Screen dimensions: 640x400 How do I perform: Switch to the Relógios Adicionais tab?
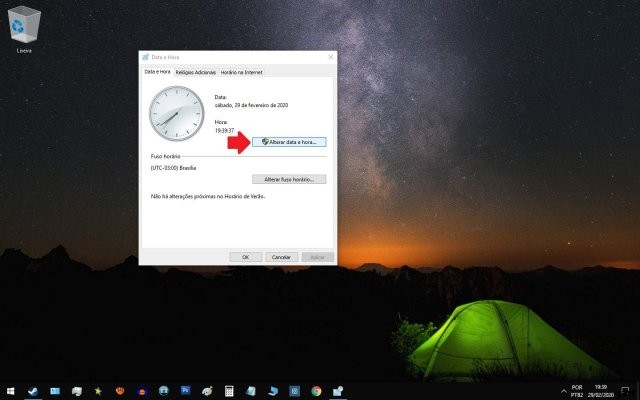tap(196, 72)
